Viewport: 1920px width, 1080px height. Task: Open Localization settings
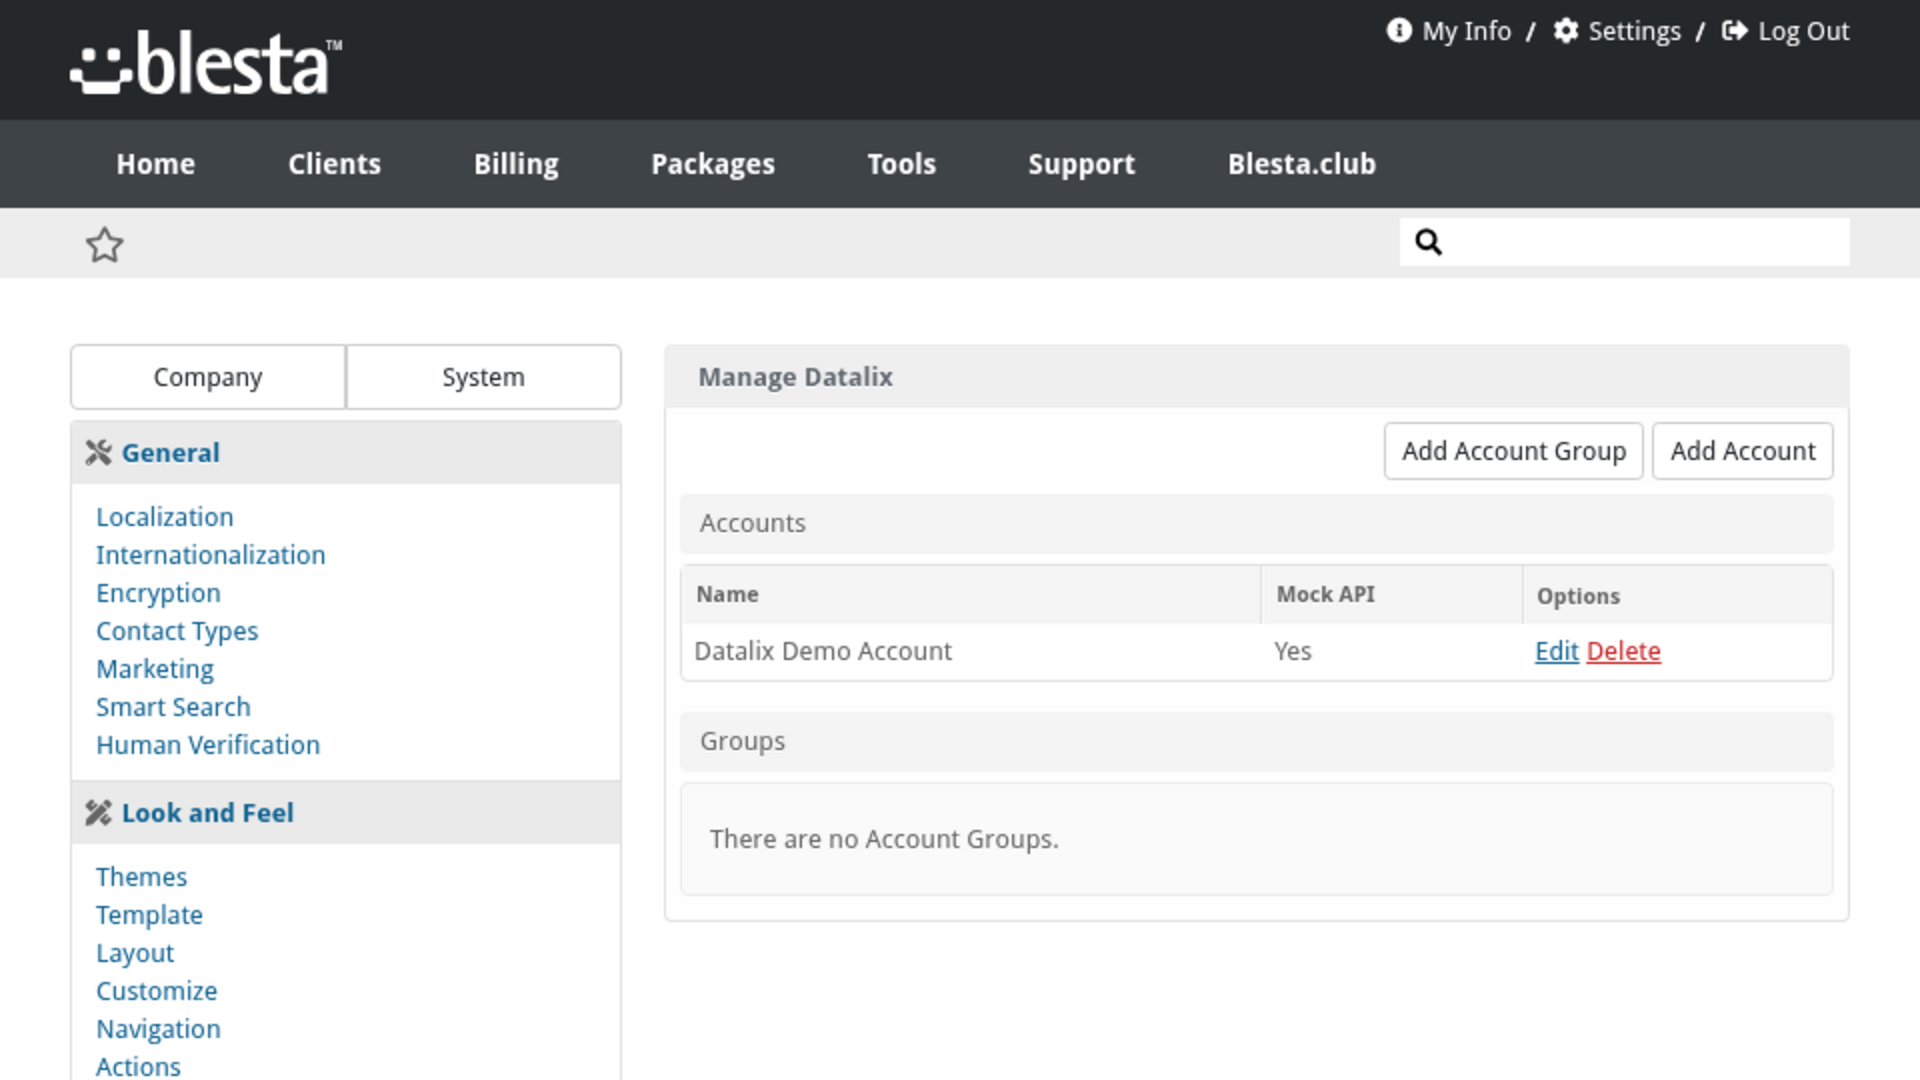[x=164, y=517]
